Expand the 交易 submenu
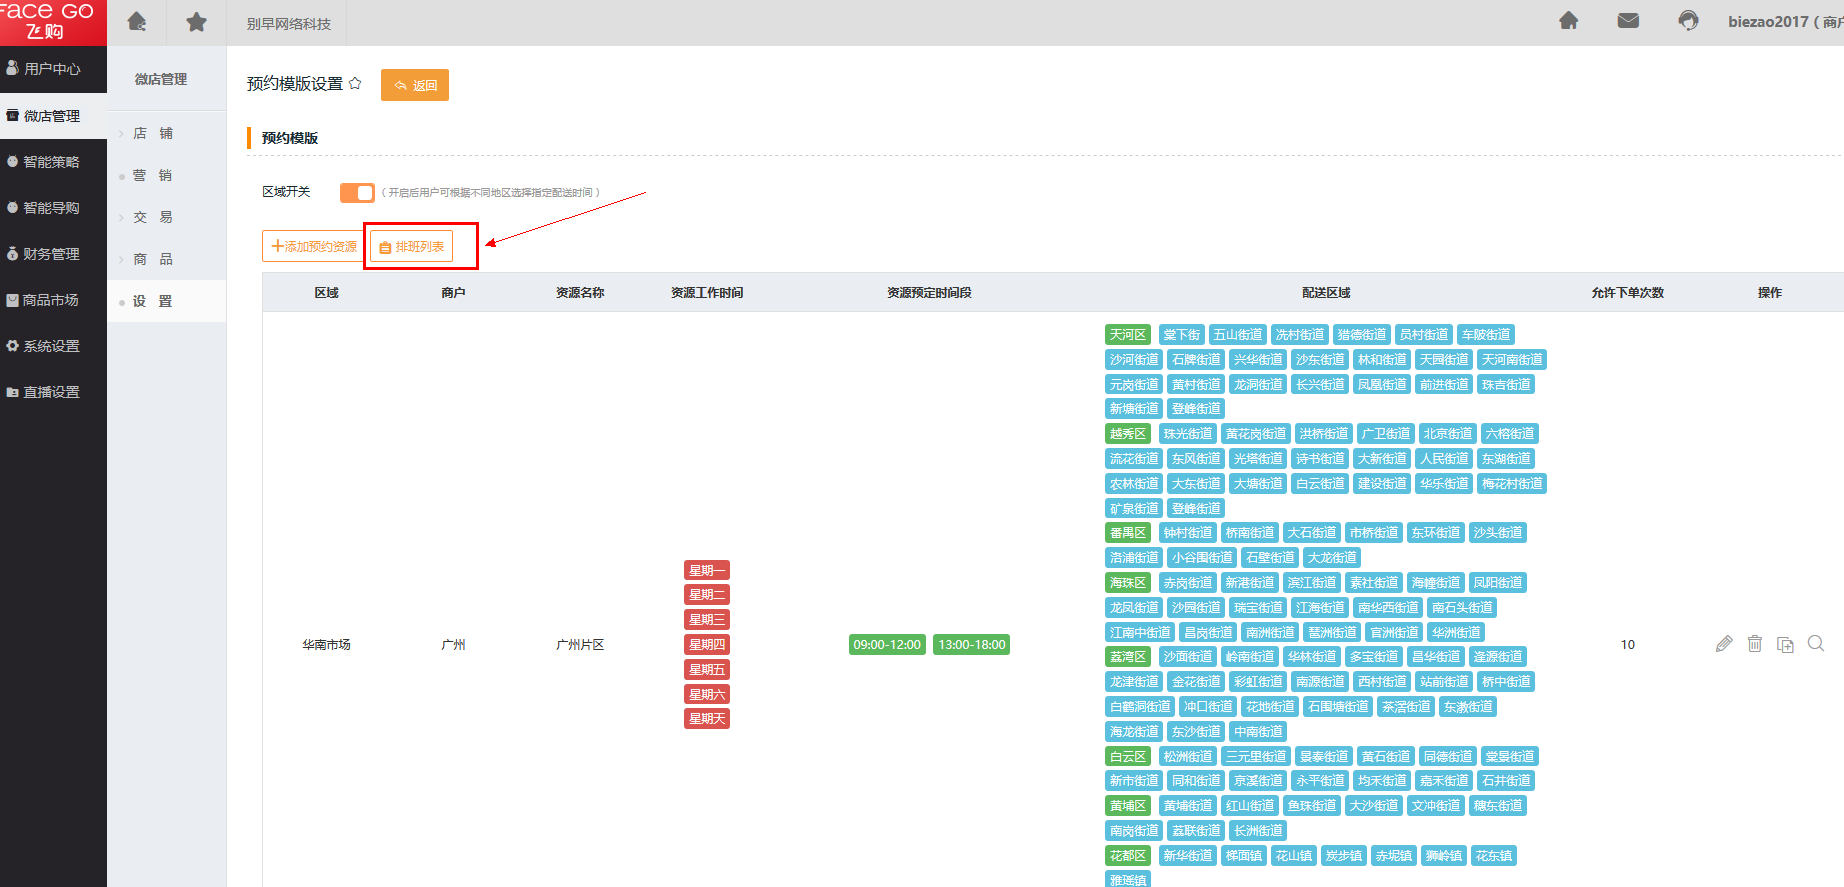 tap(153, 217)
